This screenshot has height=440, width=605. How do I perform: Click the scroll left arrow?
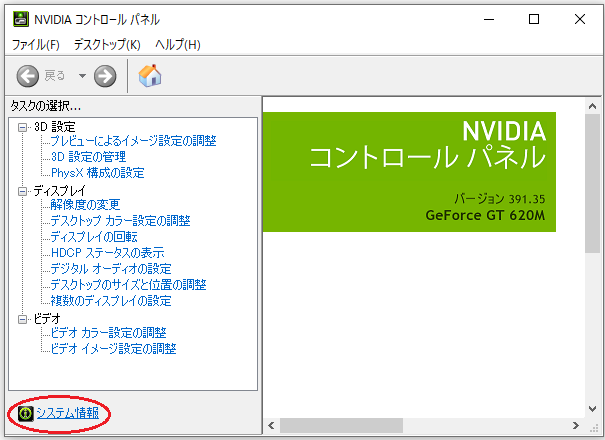click(271, 426)
